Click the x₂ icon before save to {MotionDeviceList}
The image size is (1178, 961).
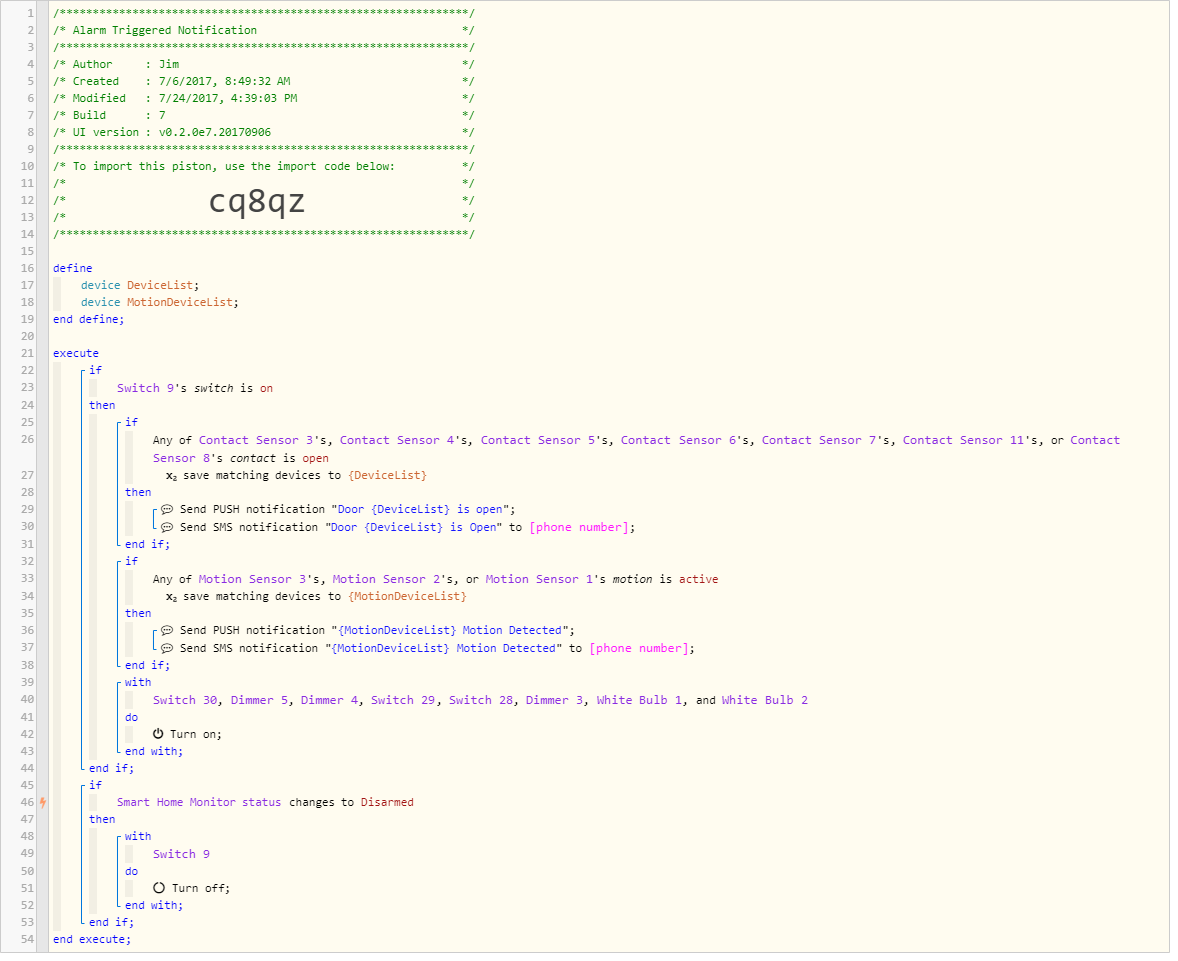tap(171, 597)
